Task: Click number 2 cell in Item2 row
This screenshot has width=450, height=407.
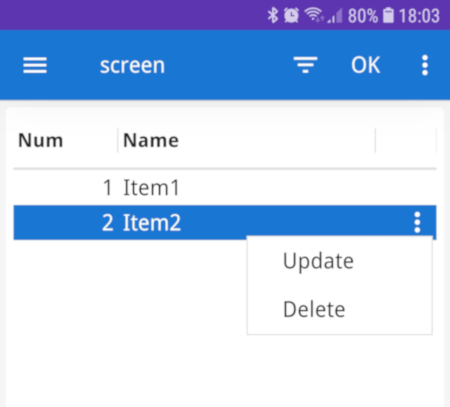Action: click(107, 222)
